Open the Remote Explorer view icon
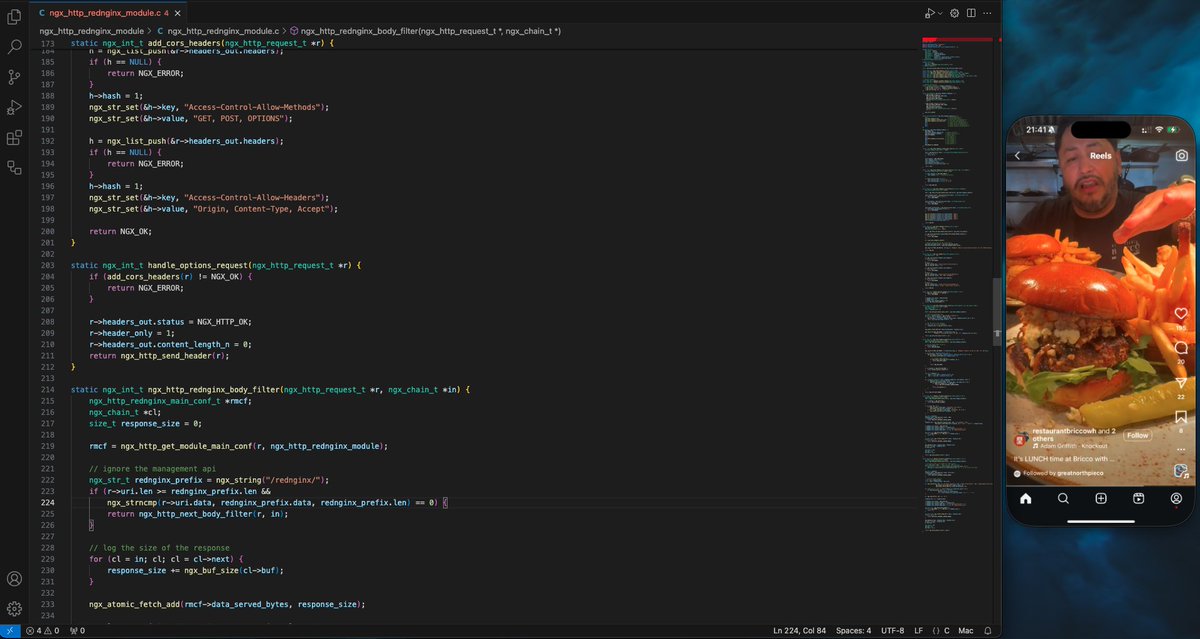Image resolution: width=1200 pixels, height=639 pixels. coord(14,168)
